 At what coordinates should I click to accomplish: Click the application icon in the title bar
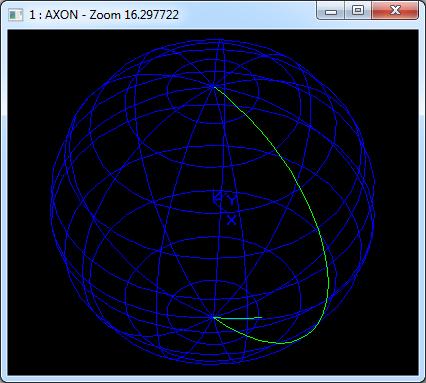pyautogui.click(x=15, y=15)
